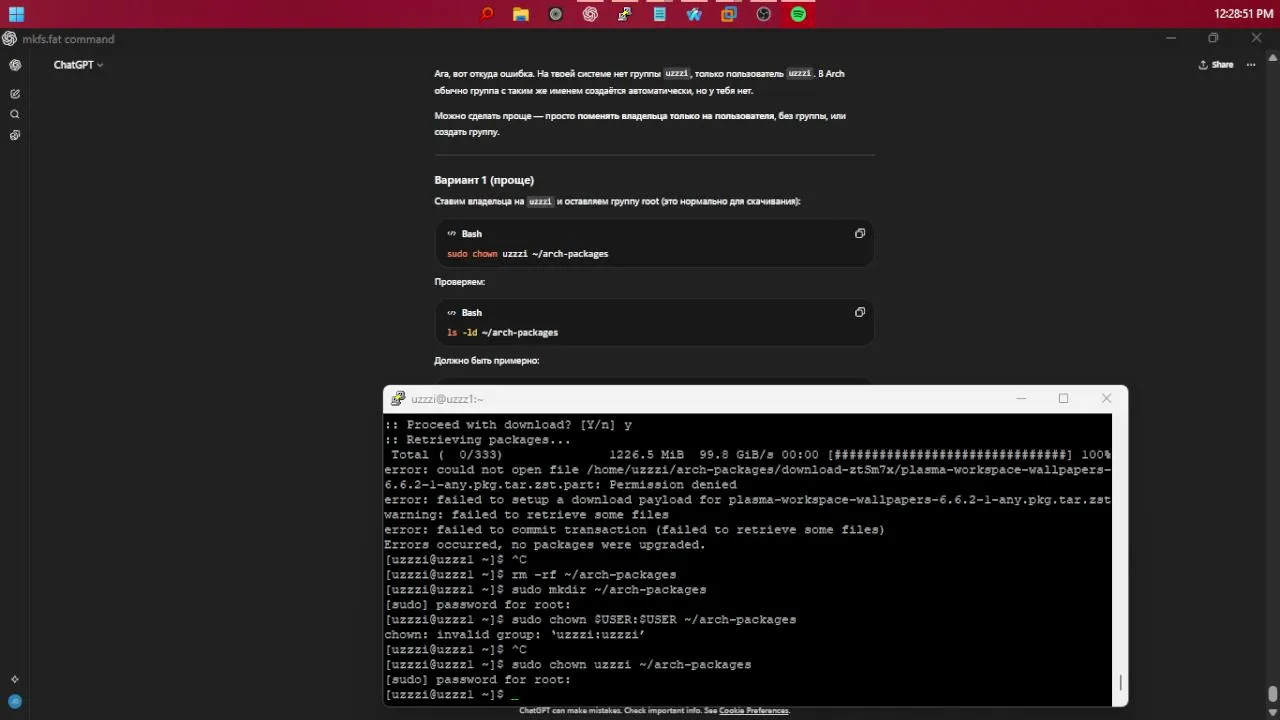Click the ChatGPT page scrollbar
The height and width of the screenshot is (720, 1280).
coord(1272,693)
